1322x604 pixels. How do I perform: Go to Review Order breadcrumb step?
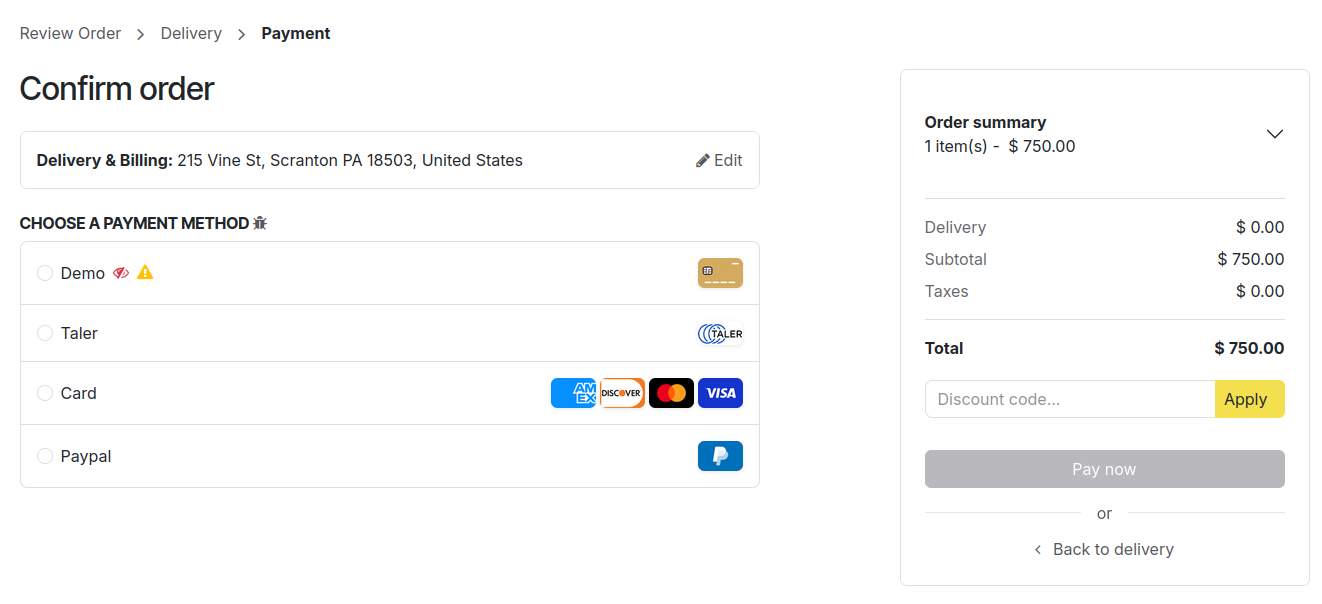click(x=70, y=33)
